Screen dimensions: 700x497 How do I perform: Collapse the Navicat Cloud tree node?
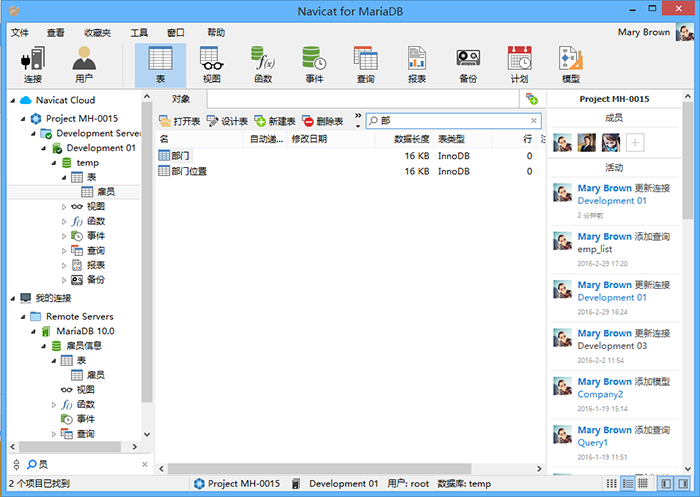click(12, 100)
